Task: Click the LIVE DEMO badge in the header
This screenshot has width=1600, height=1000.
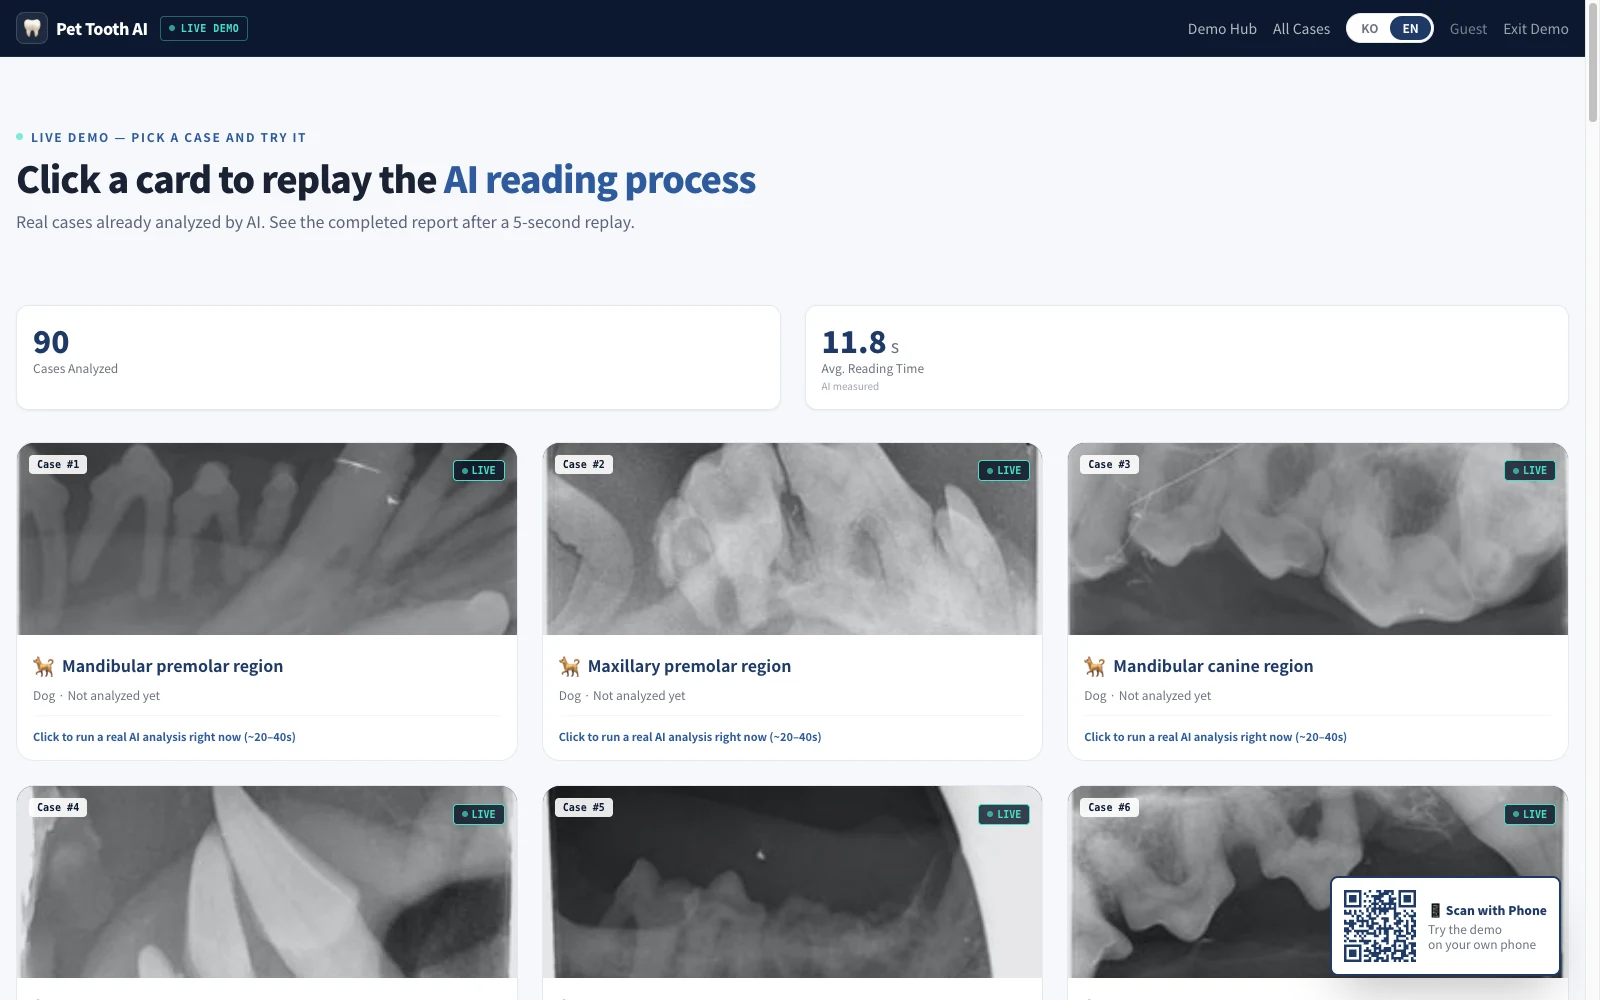Action: click(x=204, y=28)
